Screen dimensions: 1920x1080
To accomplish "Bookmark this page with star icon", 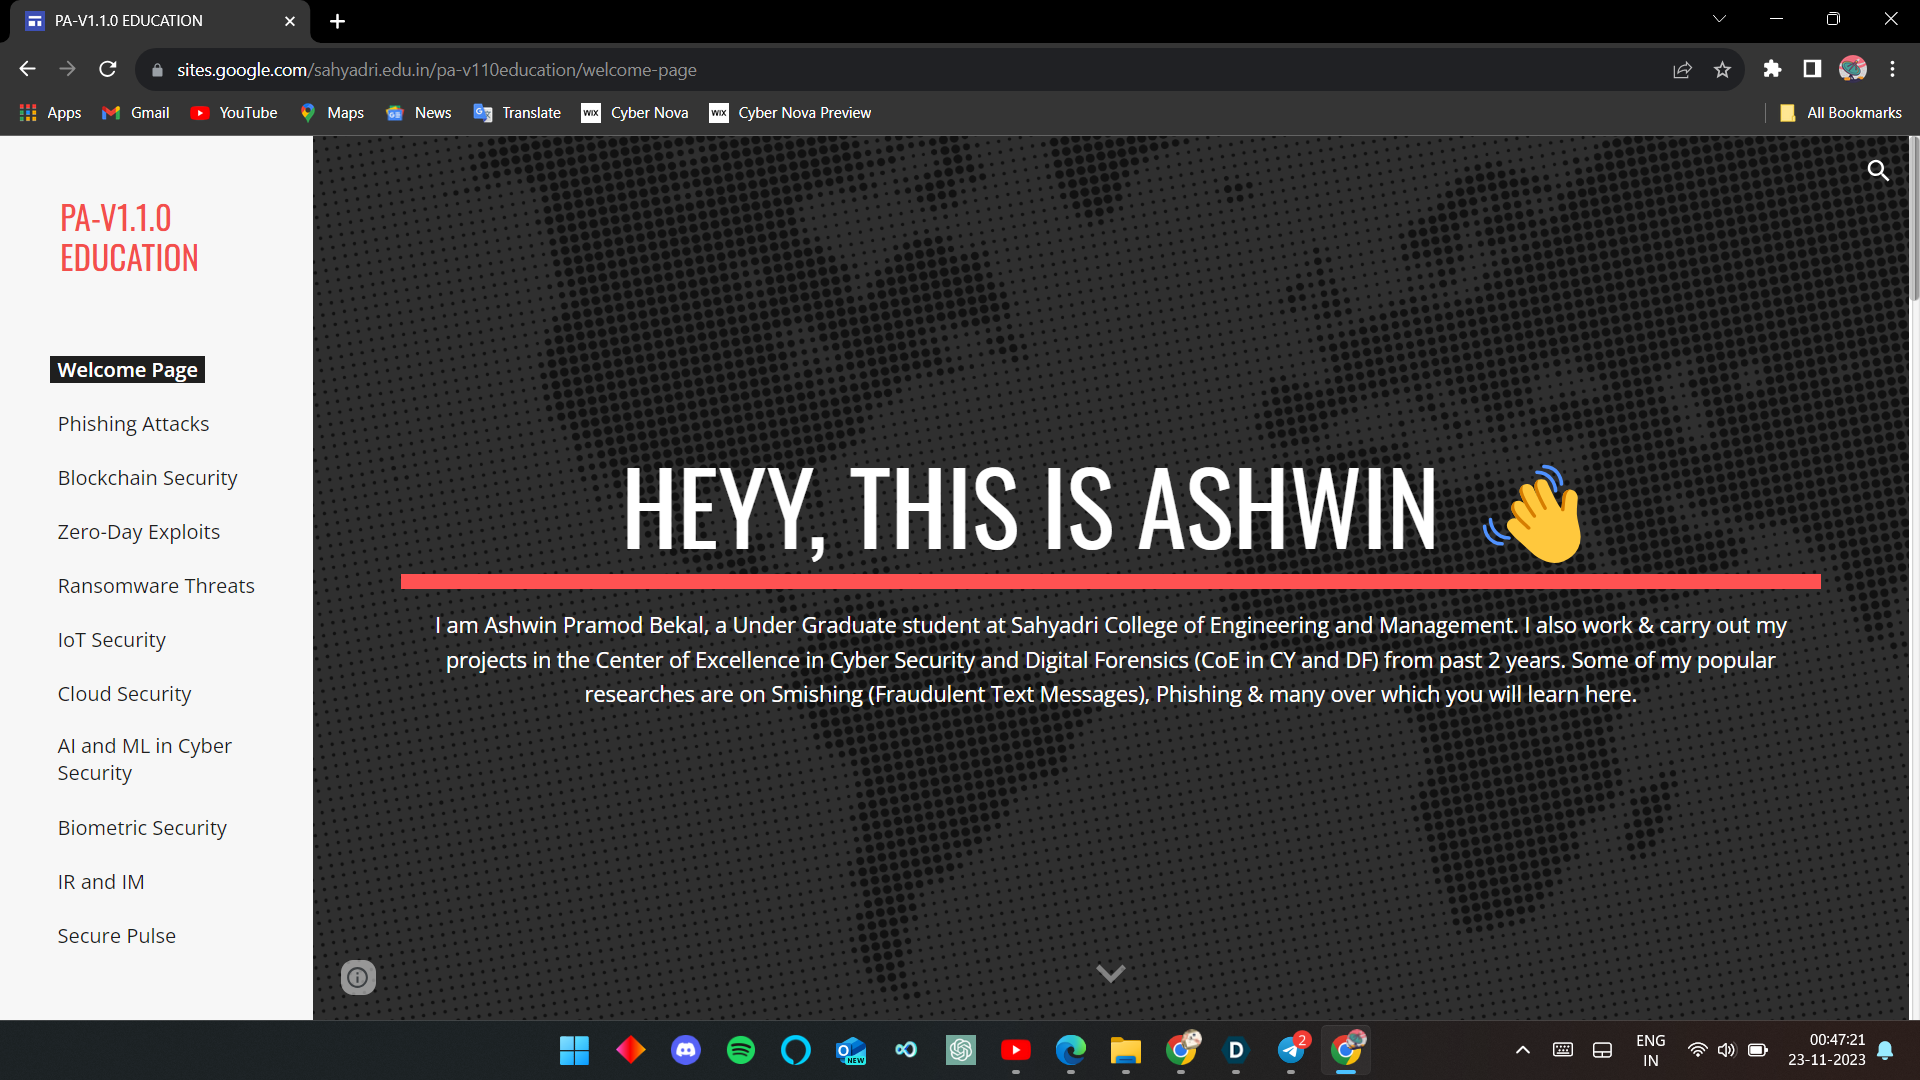I will 1722,70.
